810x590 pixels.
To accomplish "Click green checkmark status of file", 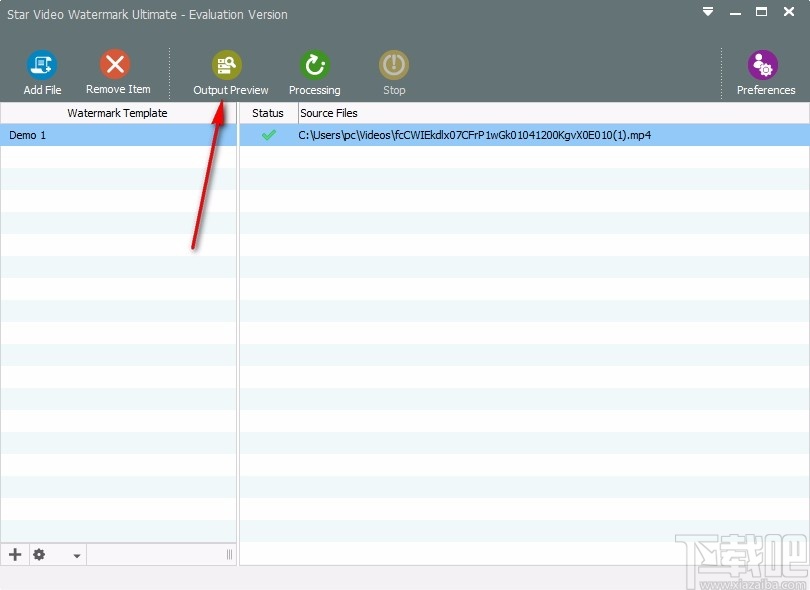I will 269,135.
